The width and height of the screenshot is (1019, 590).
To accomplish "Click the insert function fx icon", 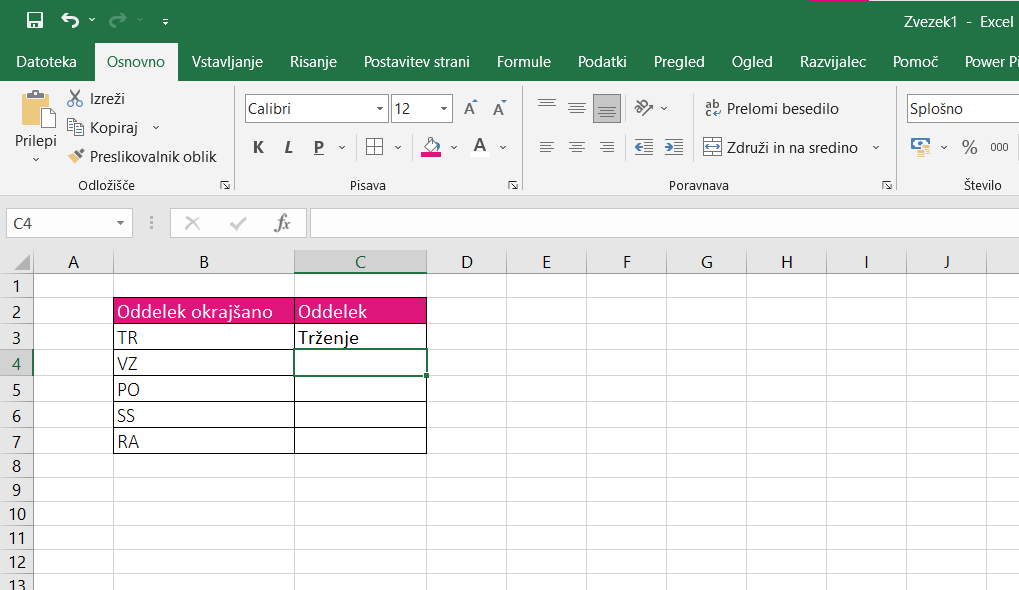I will [282, 224].
